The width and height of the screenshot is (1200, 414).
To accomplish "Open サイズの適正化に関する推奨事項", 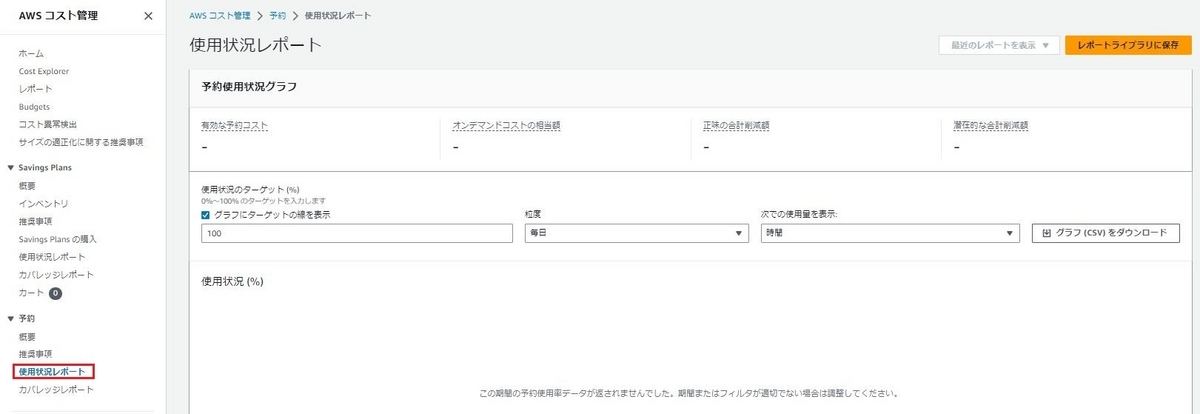I will point(81,142).
